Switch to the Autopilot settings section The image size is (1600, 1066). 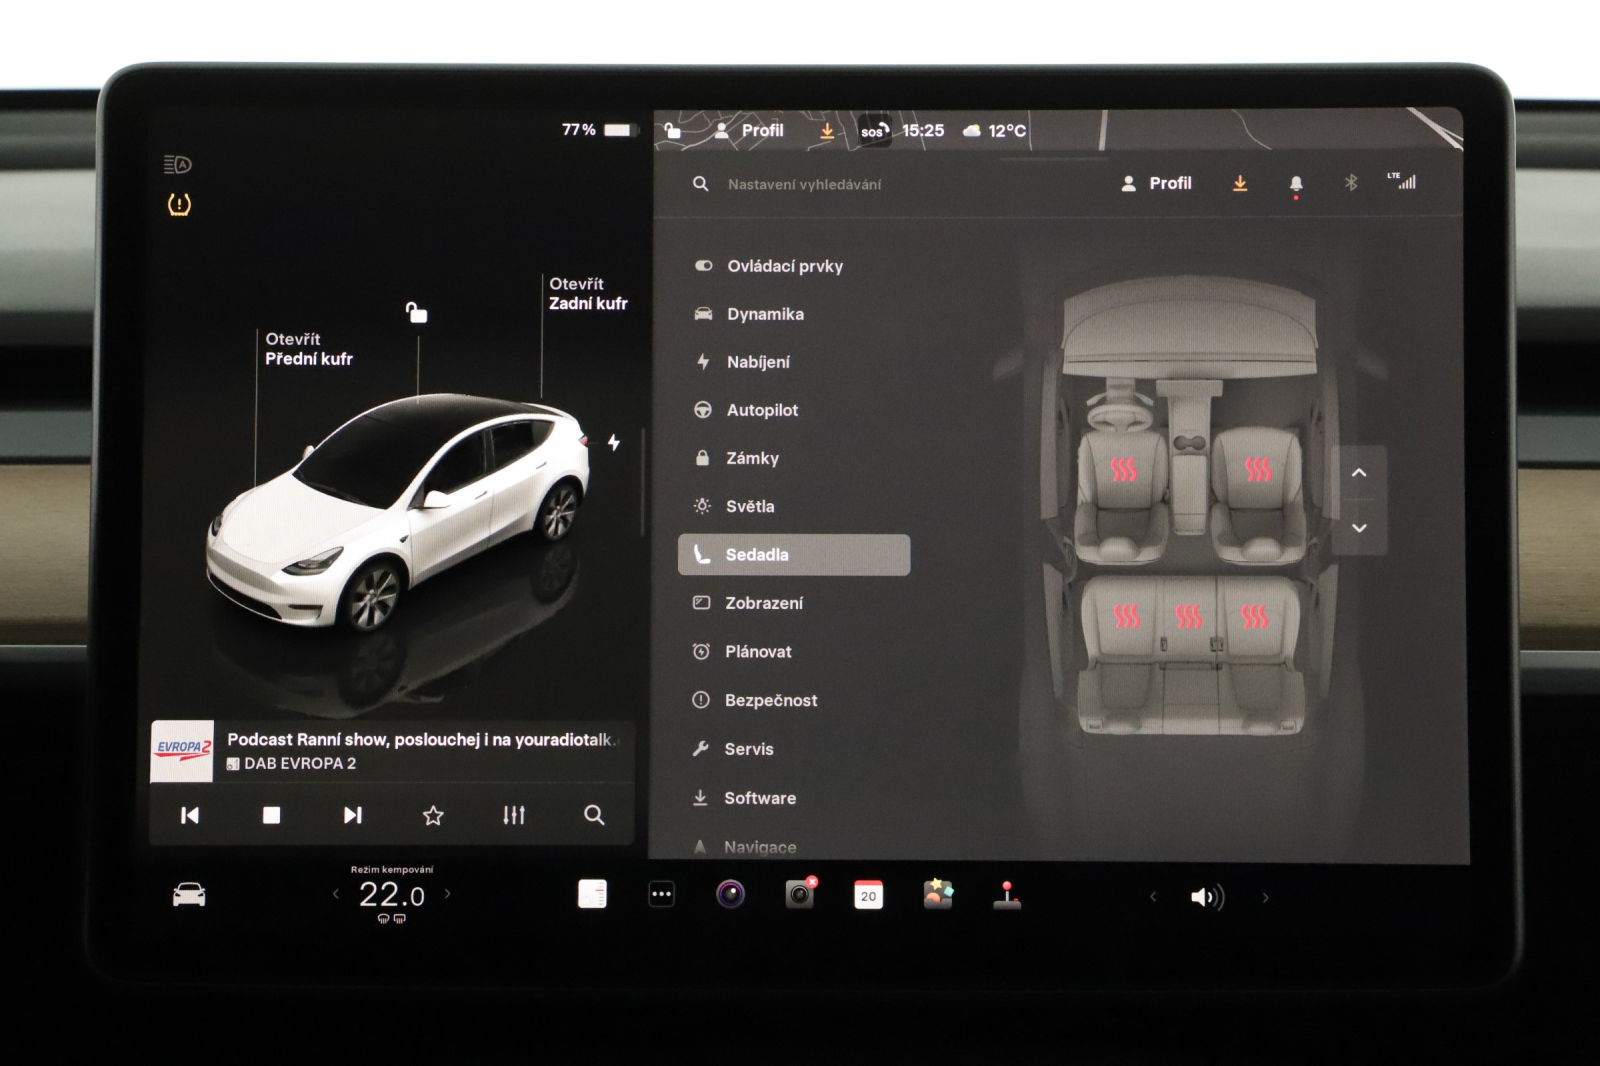point(764,410)
